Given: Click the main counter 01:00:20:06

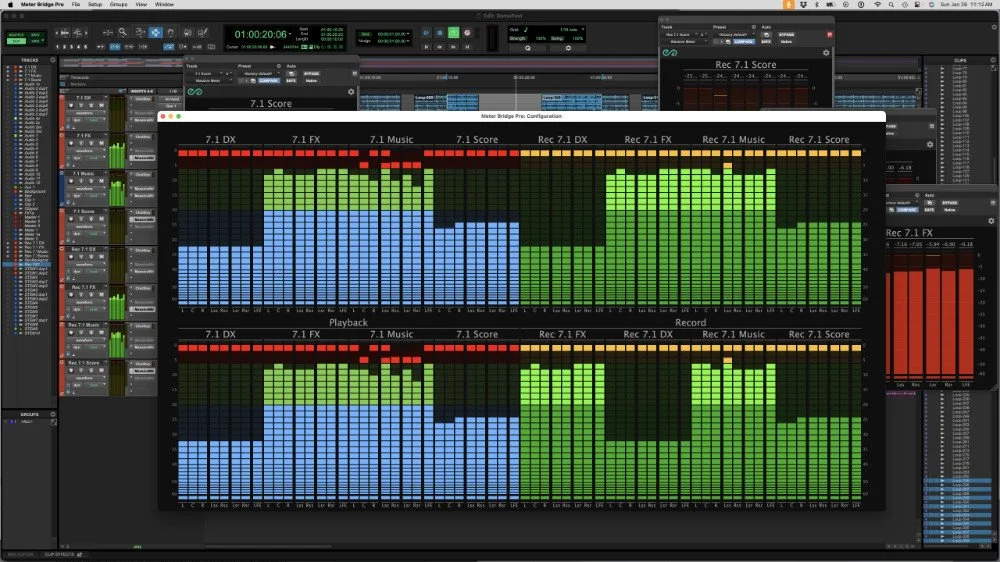Looking at the screenshot, I should point(260,34).
